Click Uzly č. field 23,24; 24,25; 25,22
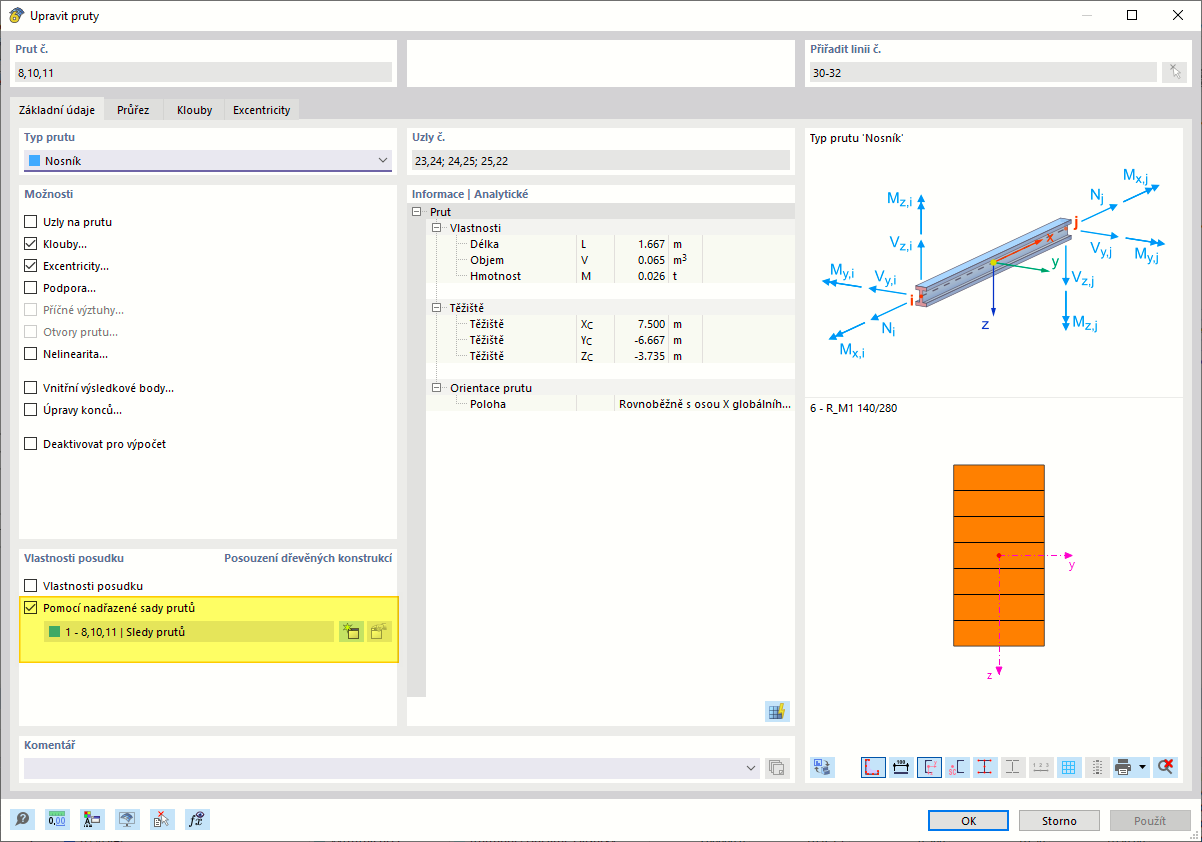This screenshot has width=1202, height=842. (600, 160)
